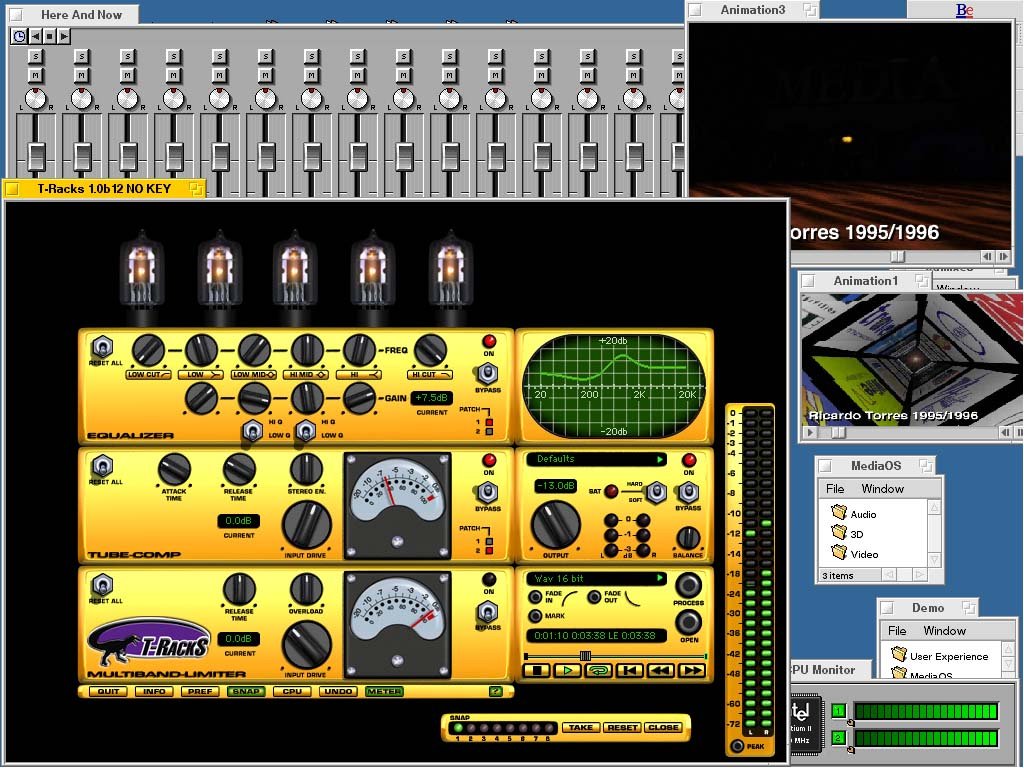Screen dimensions: 1024x768
Task: Open the File menu in Demo window
Action: 897,630
